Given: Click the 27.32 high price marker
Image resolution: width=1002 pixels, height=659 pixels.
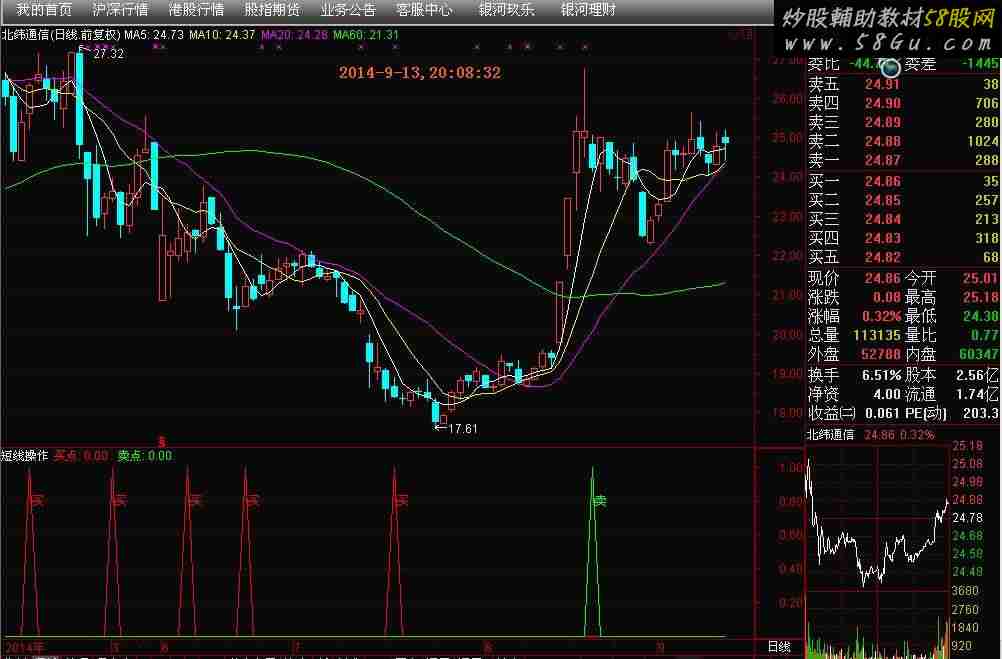Looking at the screenshot, I should pos(108,54).
